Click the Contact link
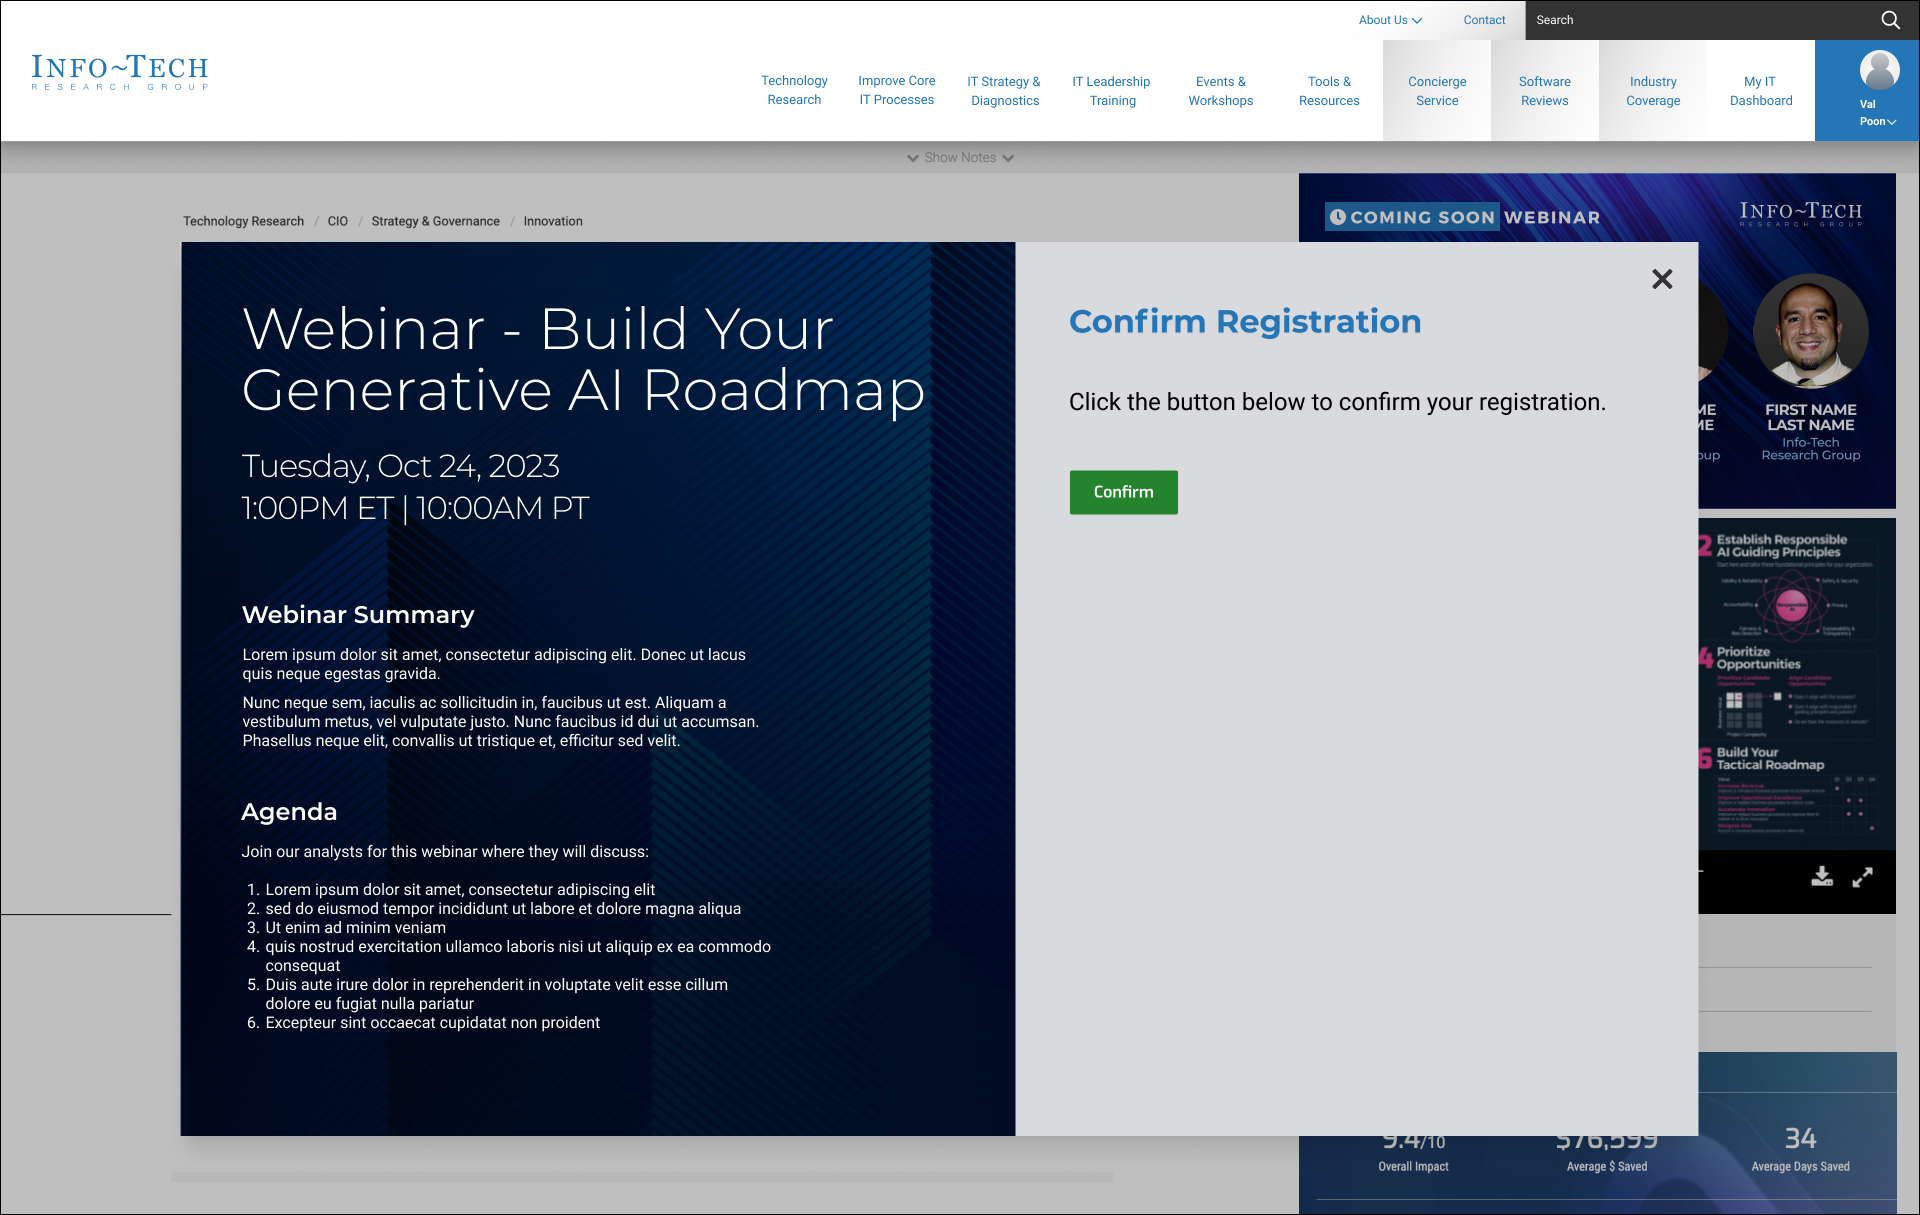 coord(1484,20)
